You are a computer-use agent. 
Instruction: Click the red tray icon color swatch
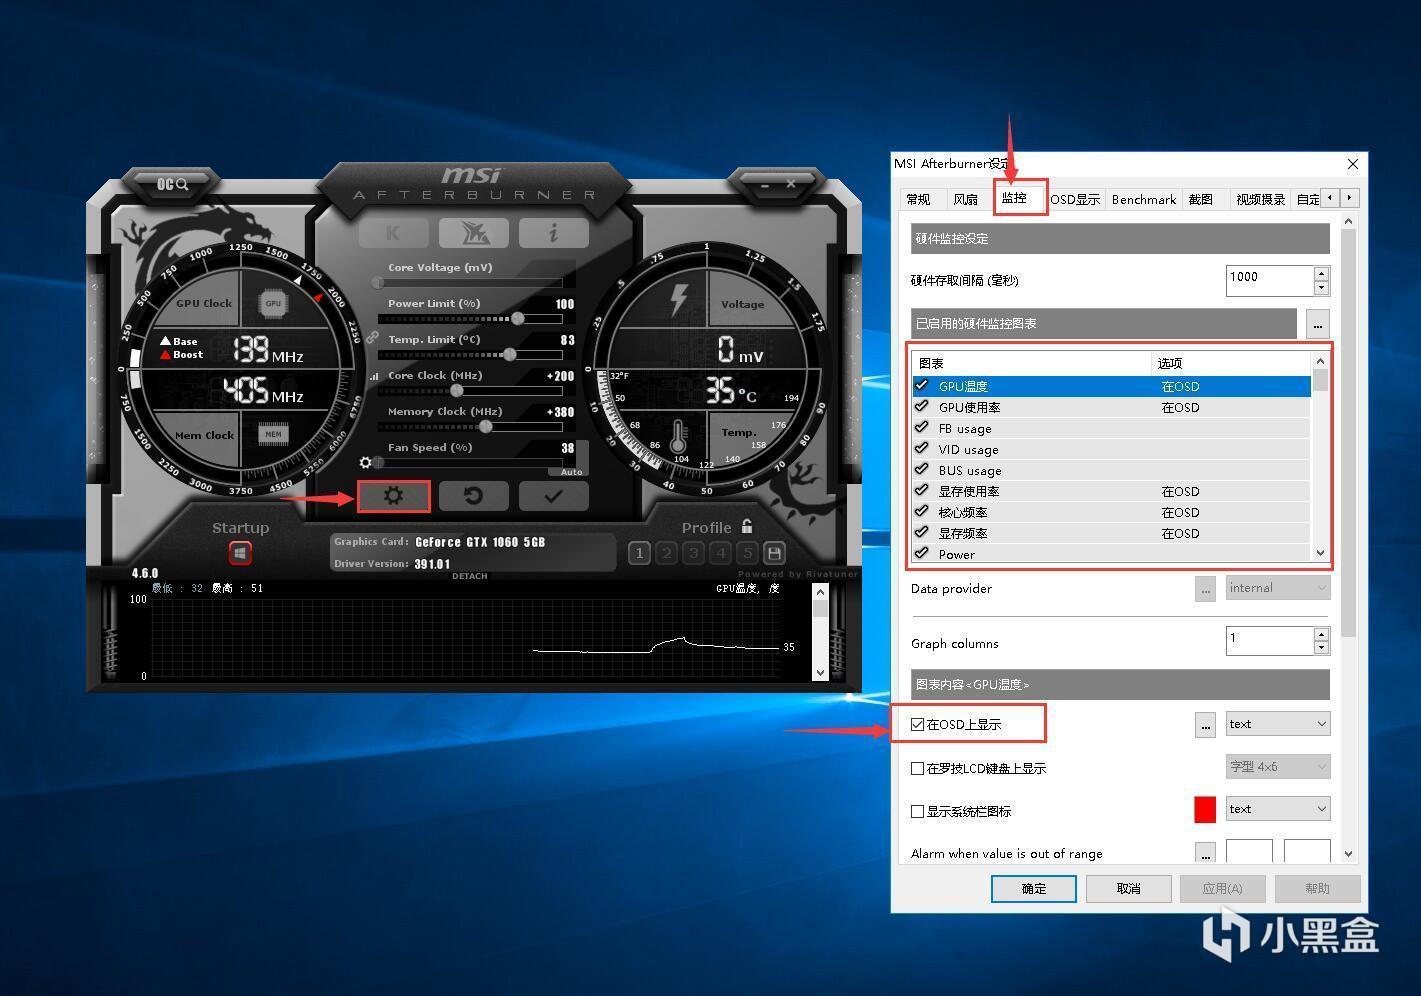pyautogui.click(x=1205, y=809)
